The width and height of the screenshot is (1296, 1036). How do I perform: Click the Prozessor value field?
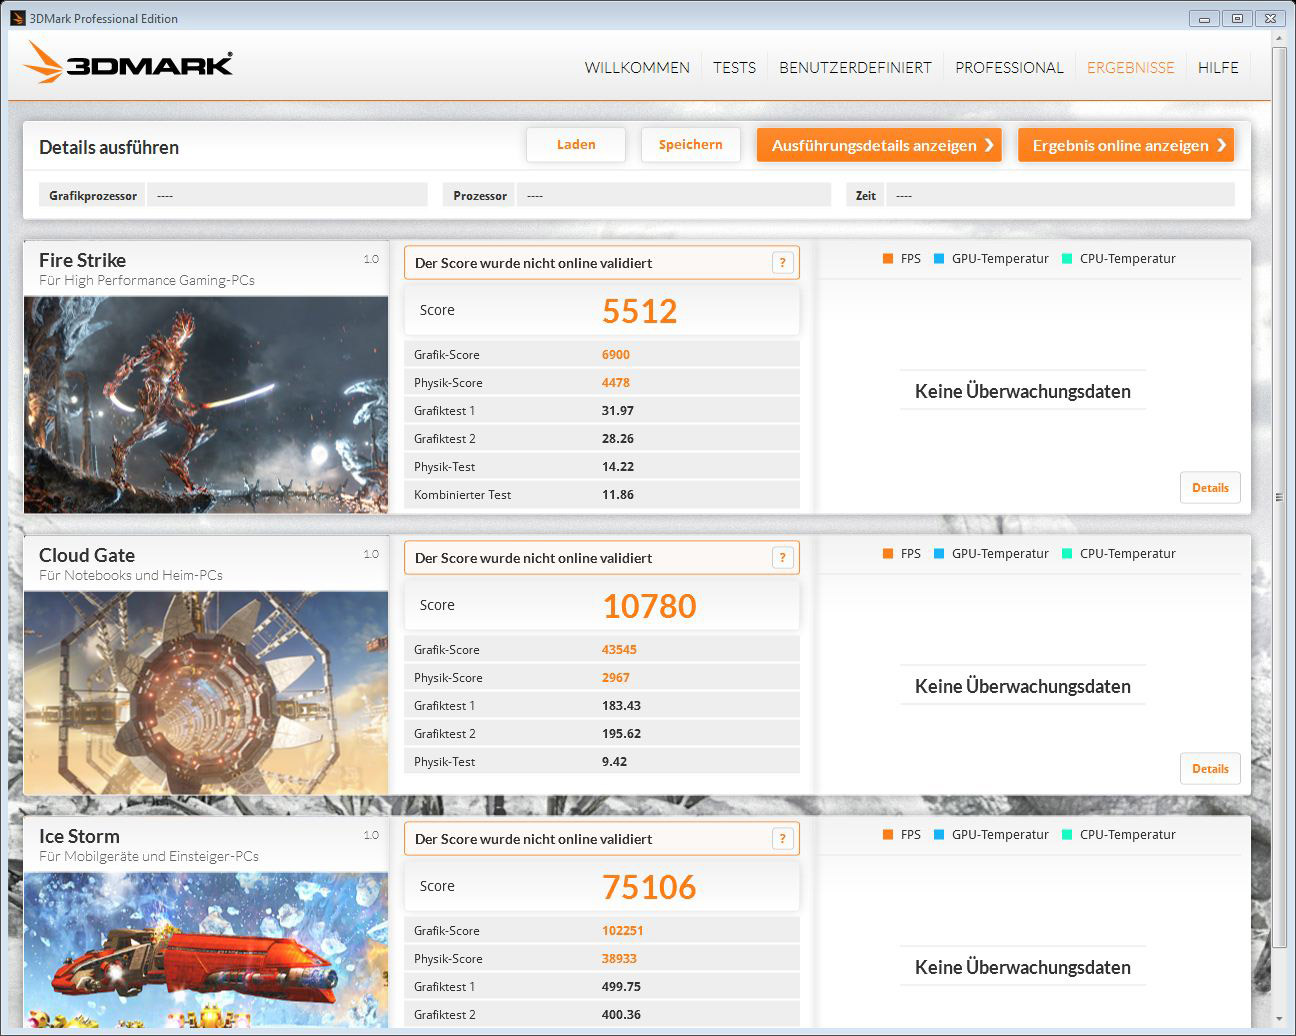pos(674,195)
